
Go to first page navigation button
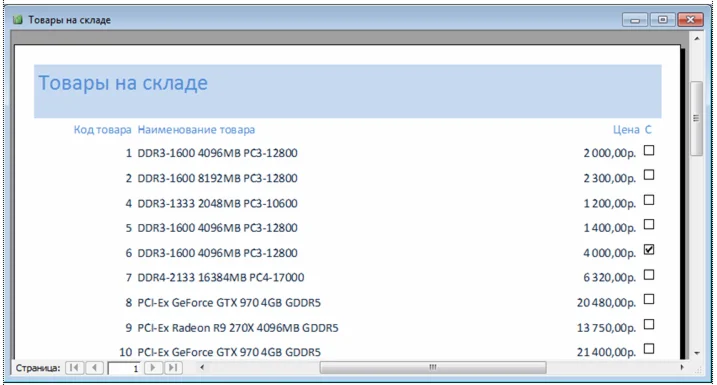(x=75, y=368)
